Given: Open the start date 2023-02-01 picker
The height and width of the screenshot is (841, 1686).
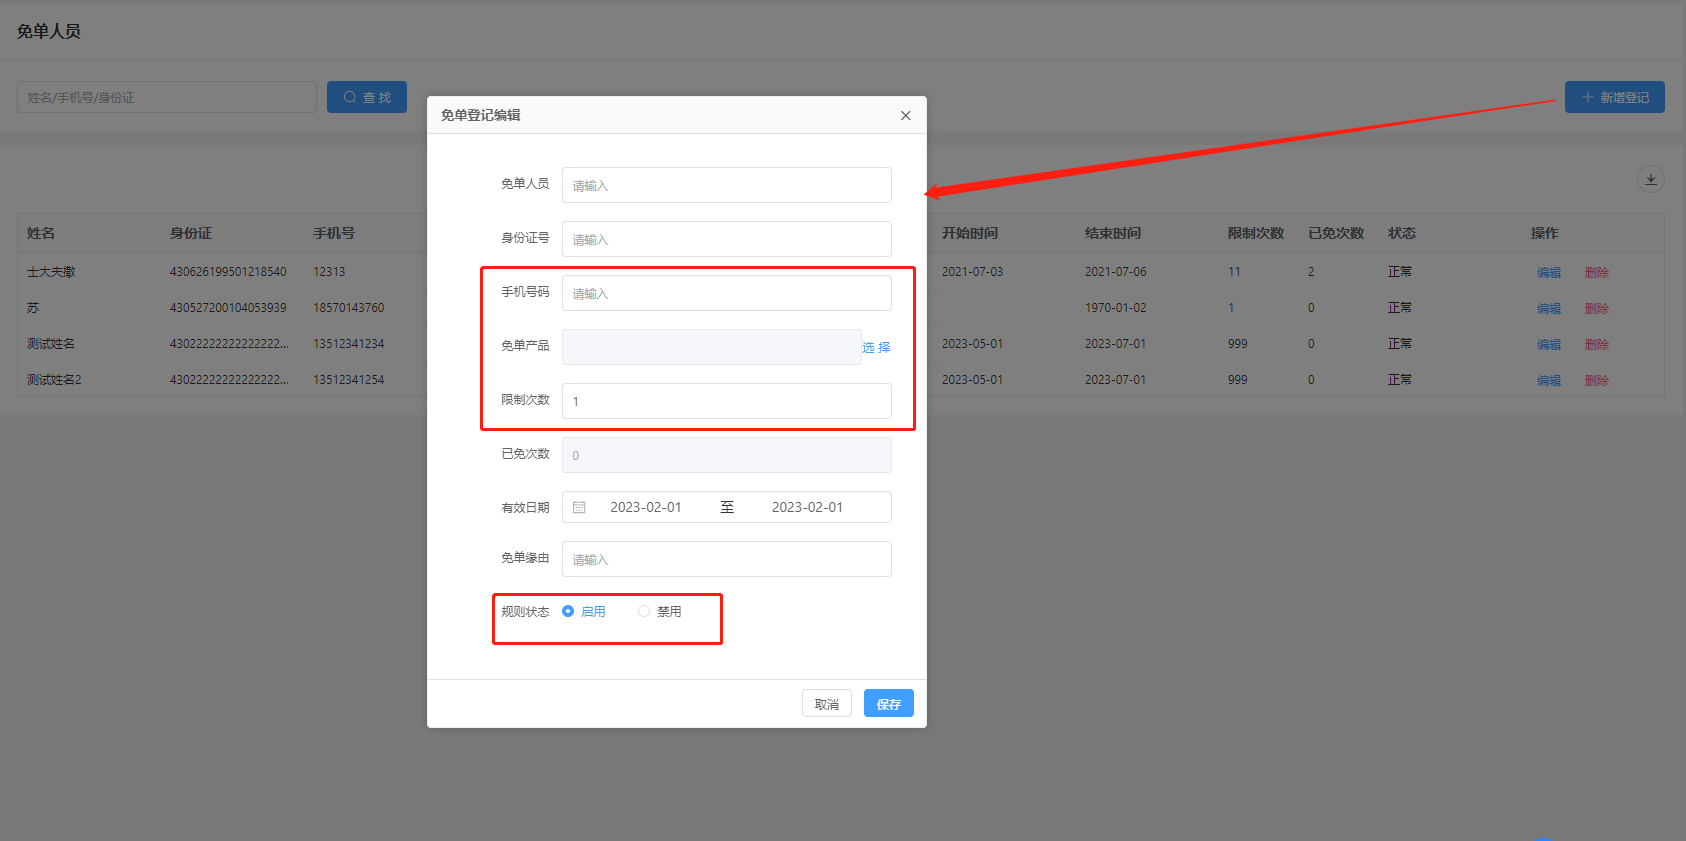Looking at the screenshot, I should tap(646, 507).
